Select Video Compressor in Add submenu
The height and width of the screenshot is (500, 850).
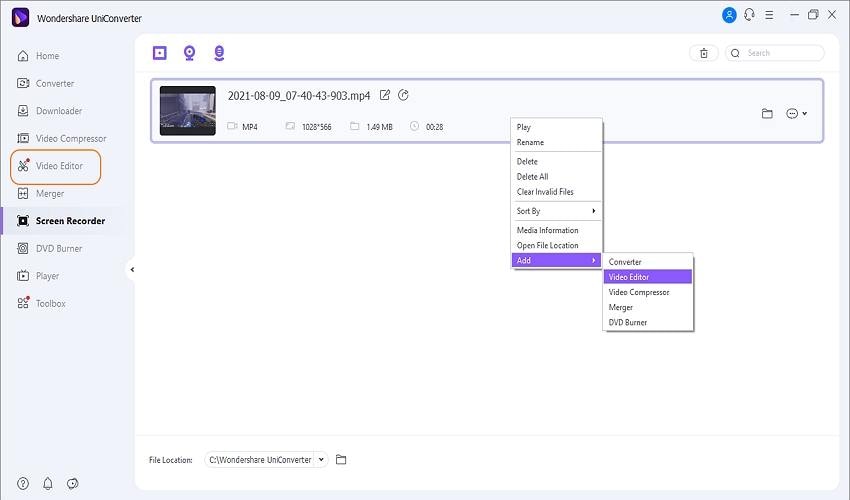(648, 292)
